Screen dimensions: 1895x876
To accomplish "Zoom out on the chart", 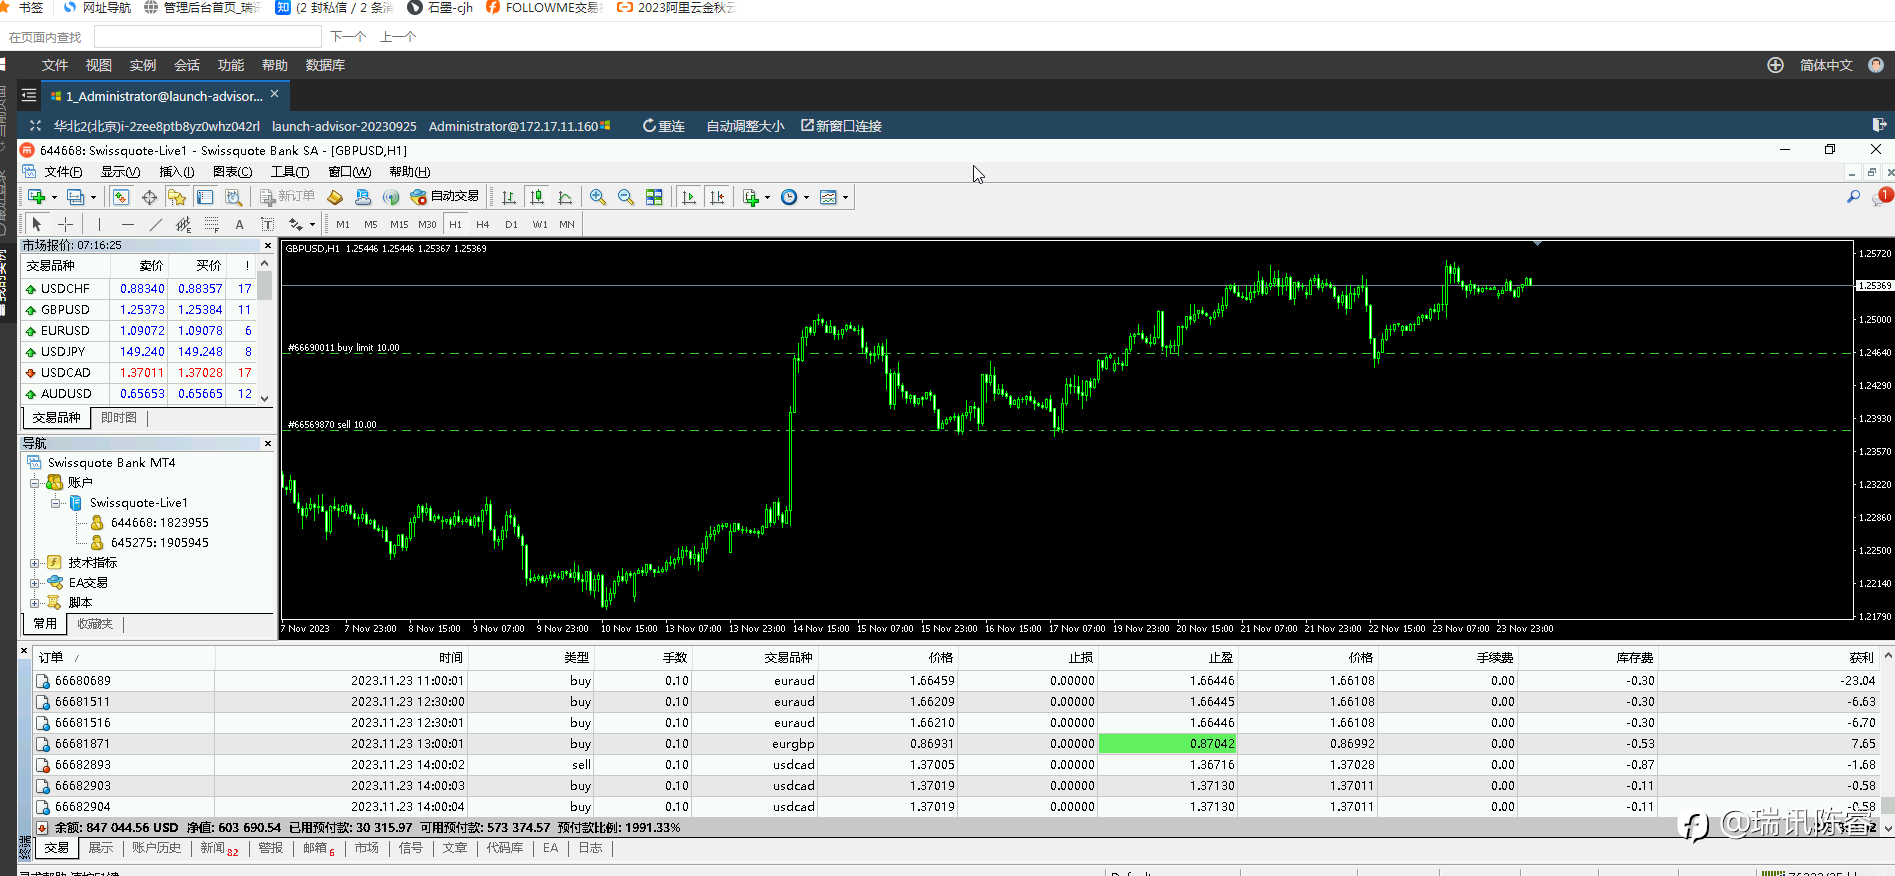I will pyautogui.click(x=626, y=197).
